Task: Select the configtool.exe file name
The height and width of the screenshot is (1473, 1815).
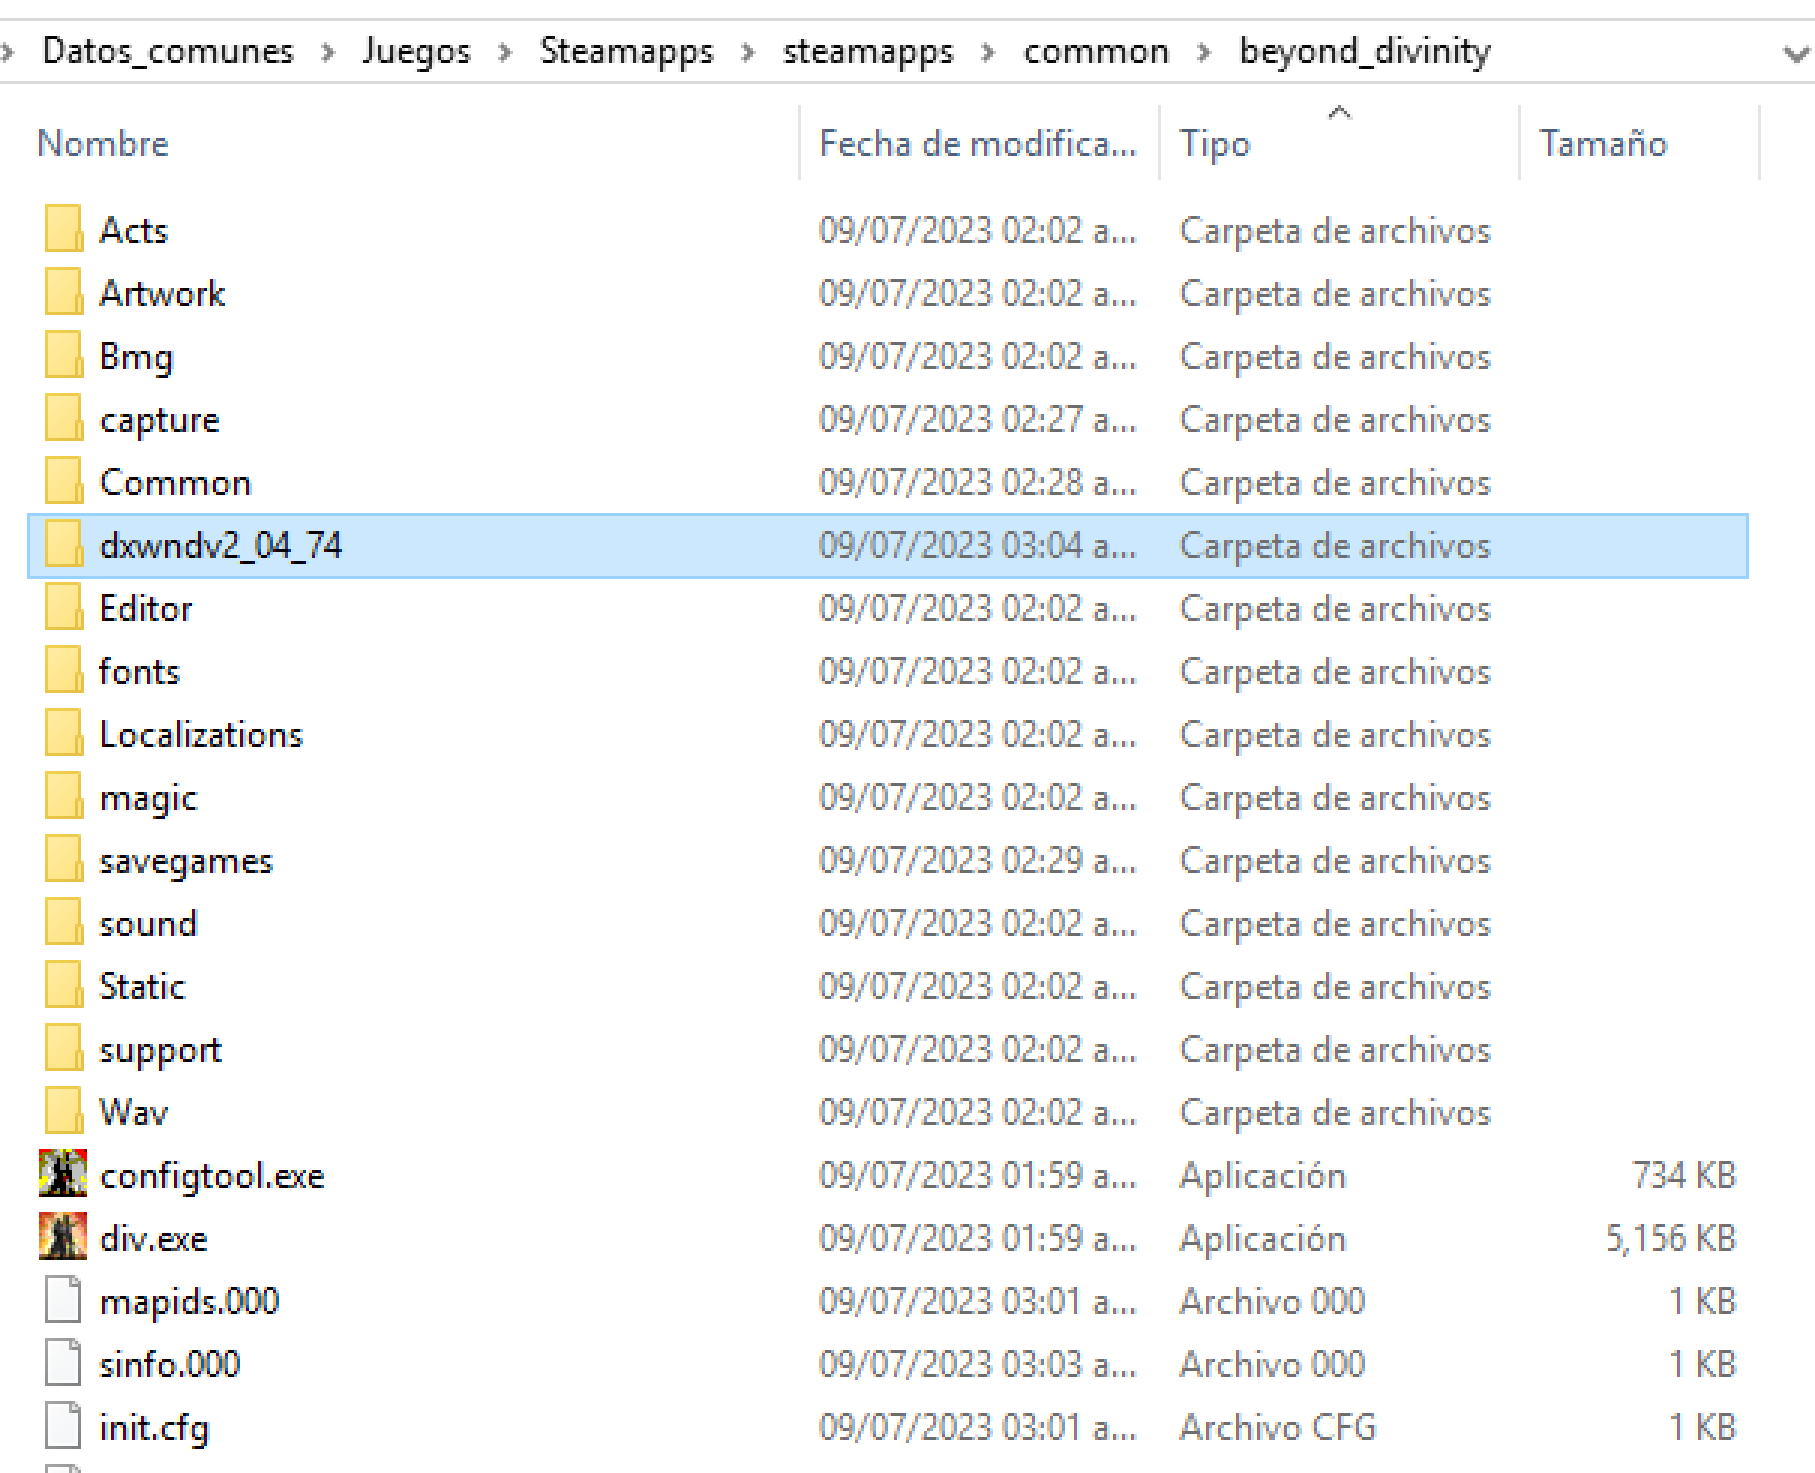Action: (212, 1176)
